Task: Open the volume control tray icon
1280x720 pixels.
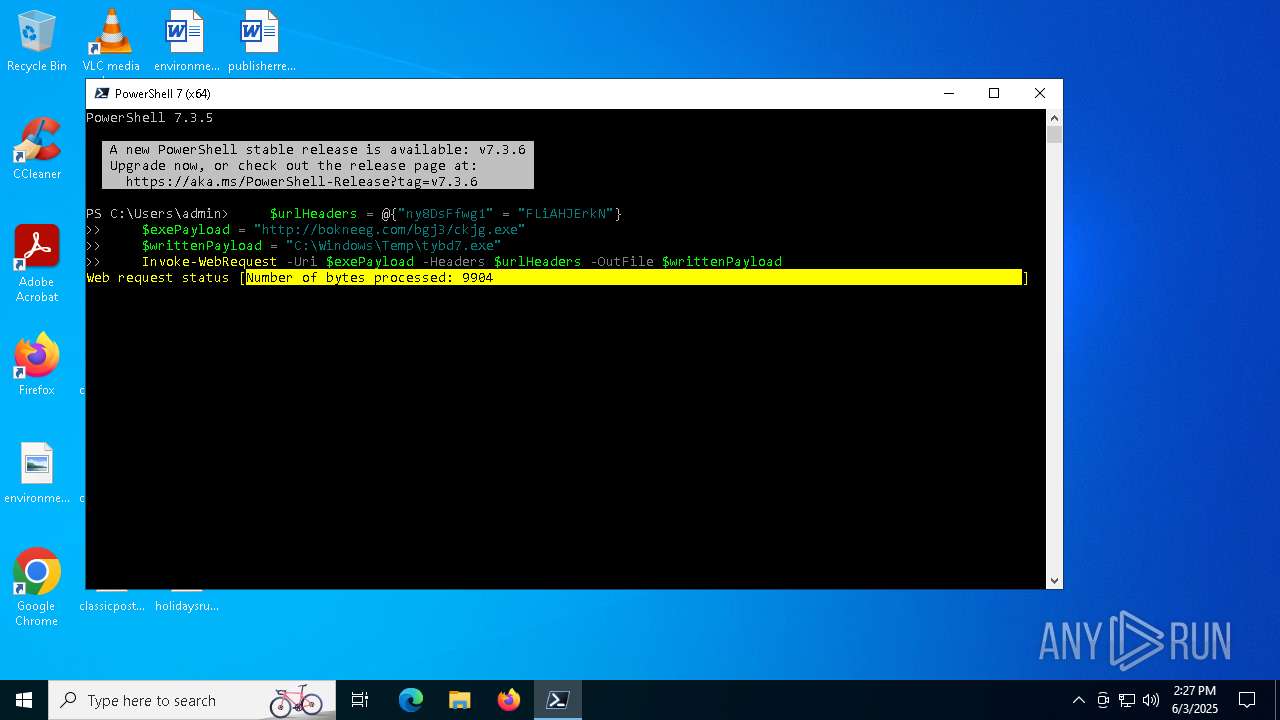Action: point(1151,700)
